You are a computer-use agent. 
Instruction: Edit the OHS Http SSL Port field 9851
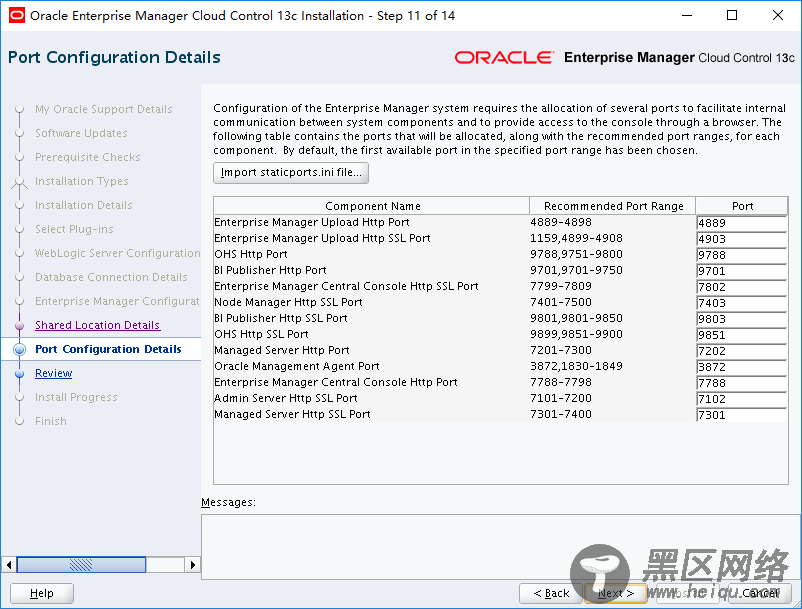pyautogui.click(x=742, y=335)
